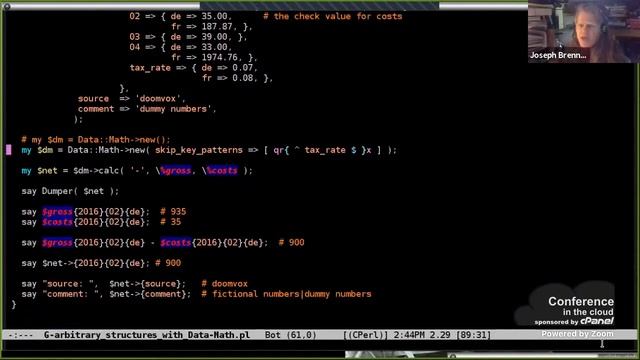Click the 'tax_rate' hash key
Screen dimensions: 640x360
(150, 68)
